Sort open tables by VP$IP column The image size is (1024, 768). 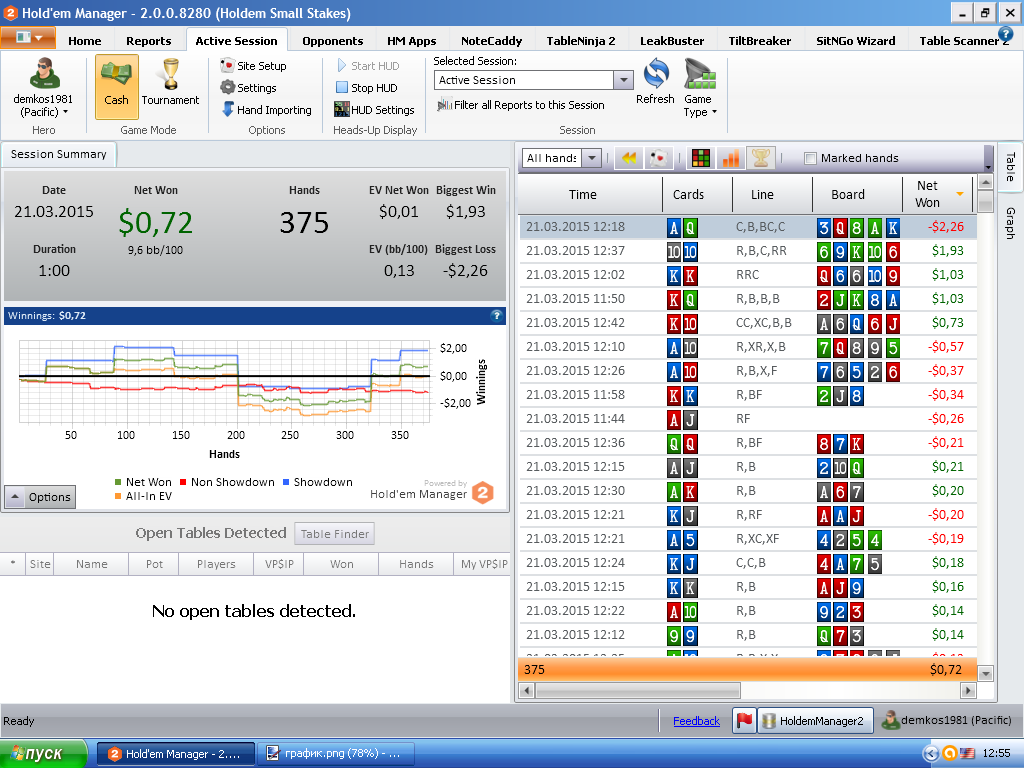279,564
